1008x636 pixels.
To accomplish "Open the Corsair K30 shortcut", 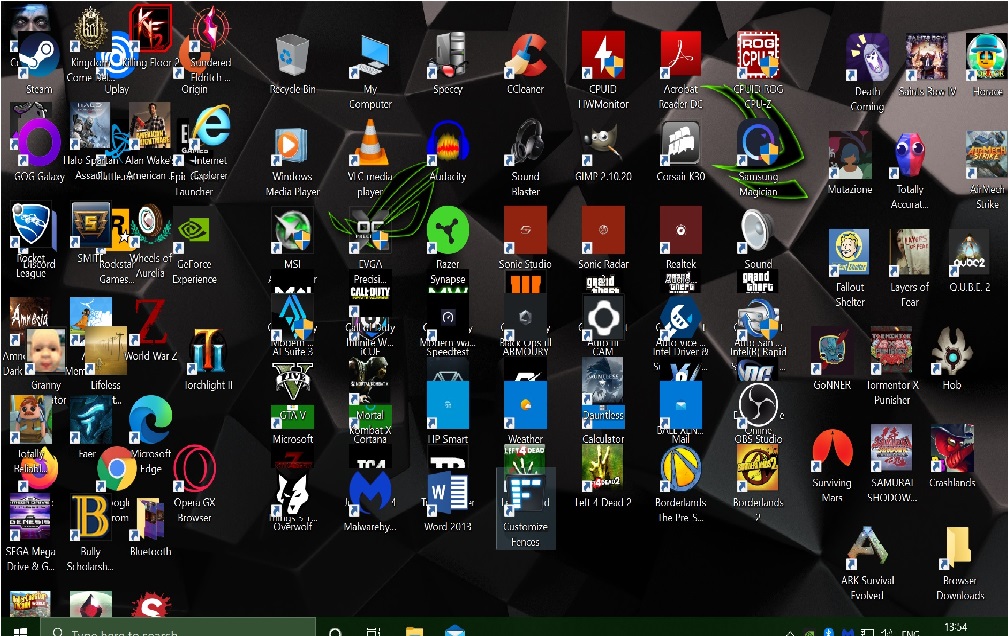I will click(x=681, y=143).
